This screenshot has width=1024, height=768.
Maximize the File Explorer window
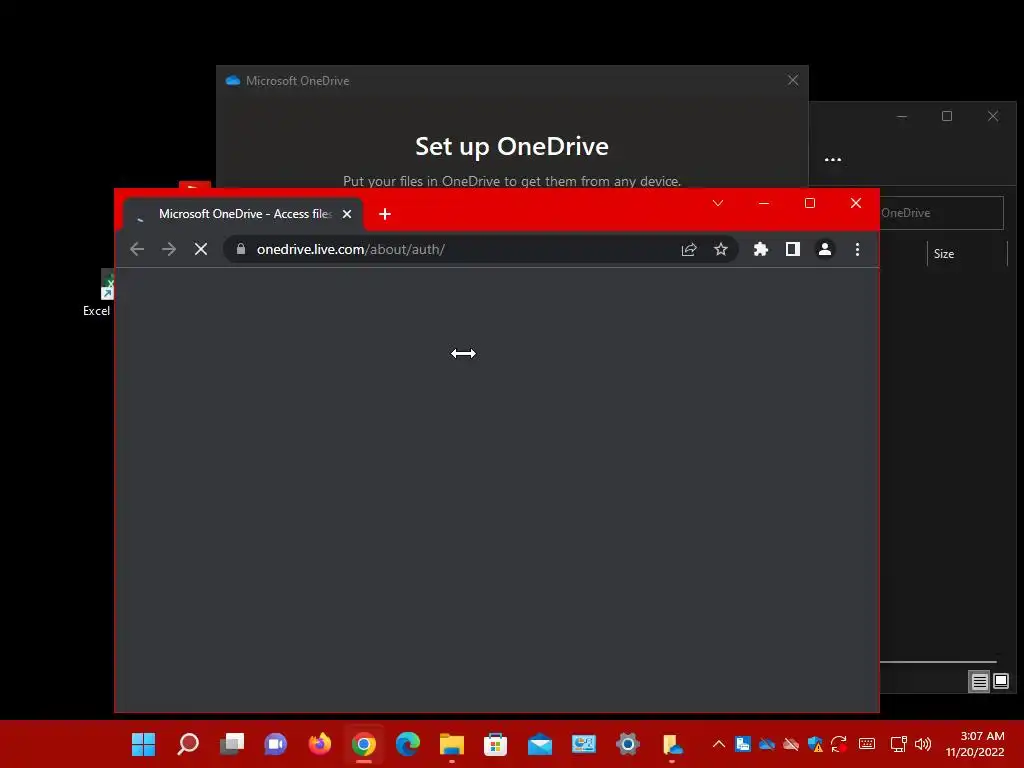[x=947, y=116]
